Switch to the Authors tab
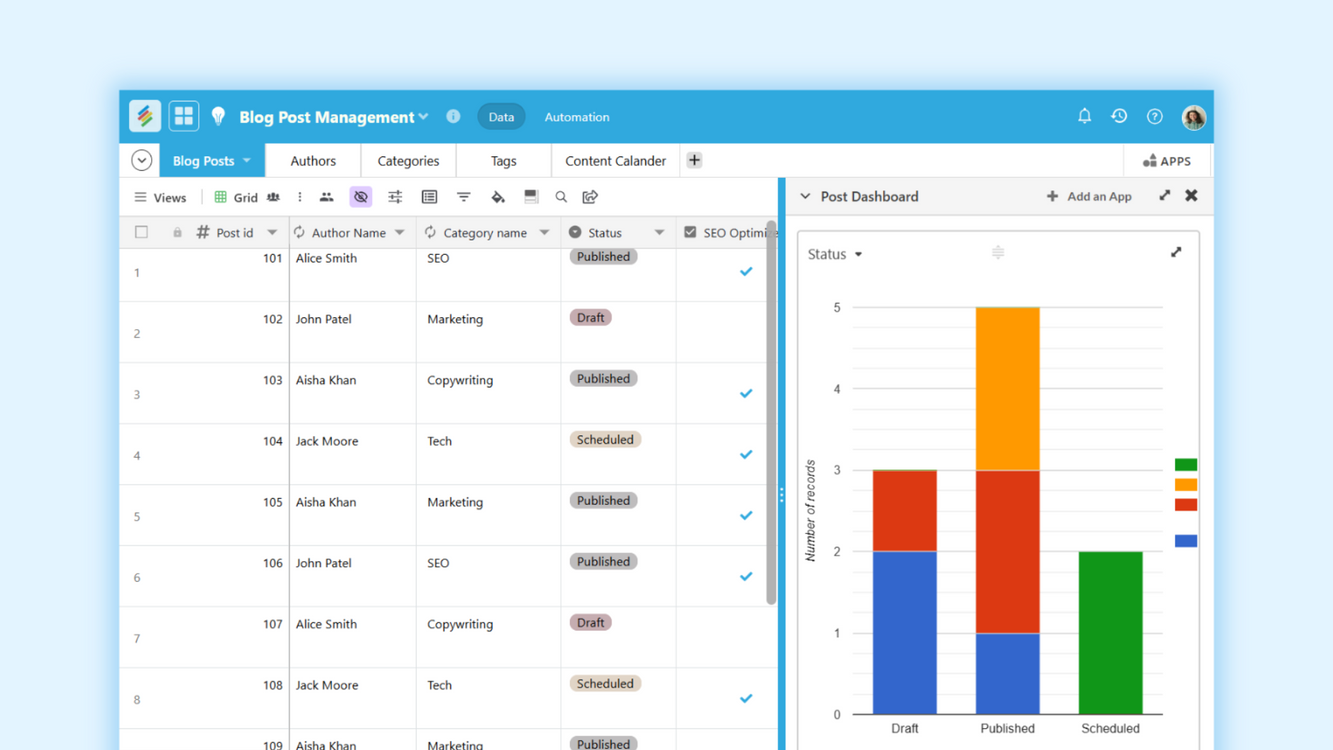This screenshot has height=750, width=1333. pyautogui.click(x=313, y=160)
